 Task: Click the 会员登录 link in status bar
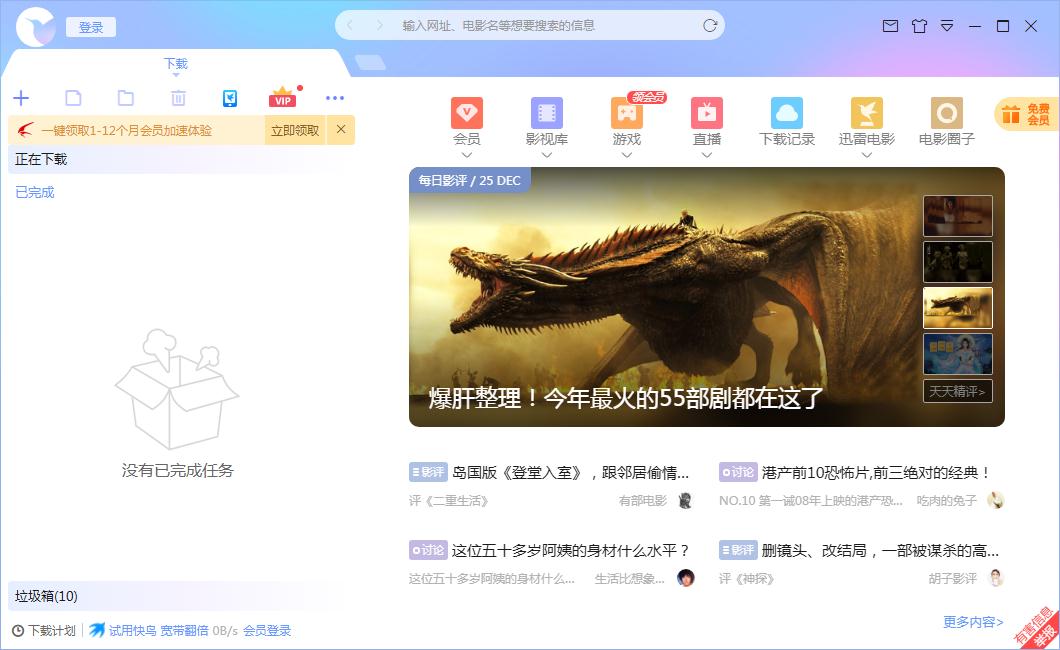click(267, 630)
